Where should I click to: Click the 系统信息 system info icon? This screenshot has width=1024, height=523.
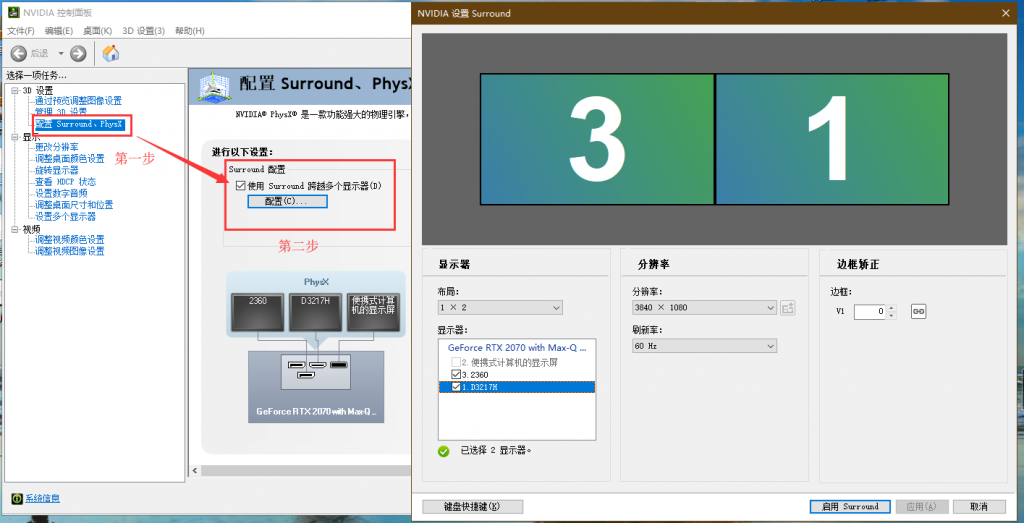click(17, 498)
